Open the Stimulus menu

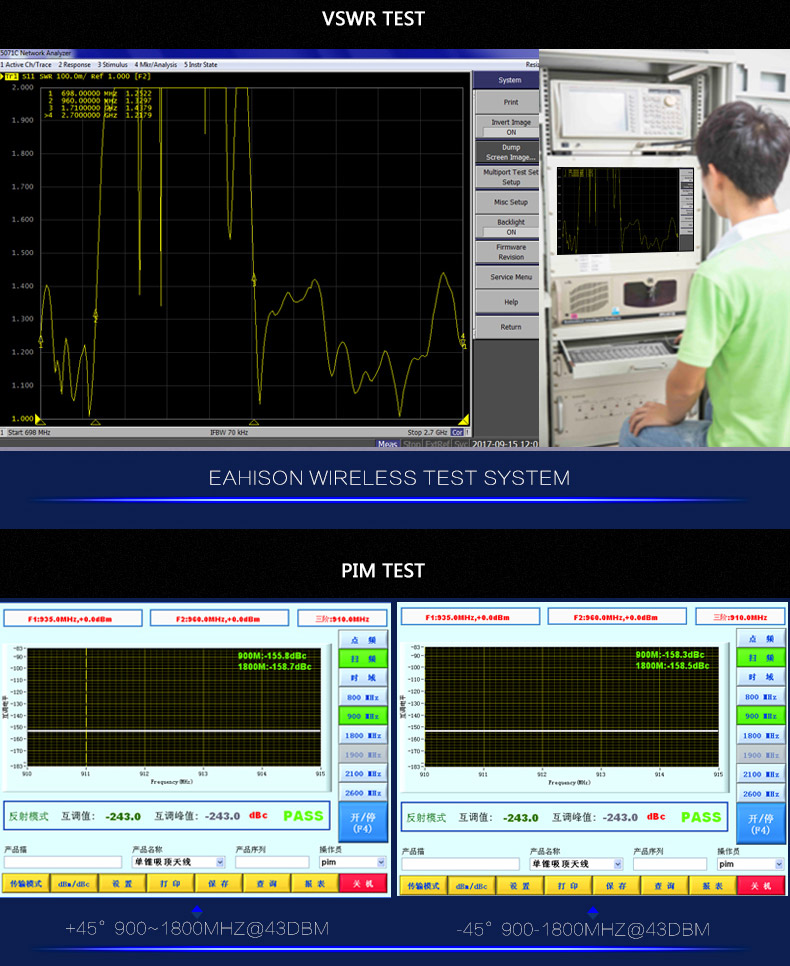114,65
